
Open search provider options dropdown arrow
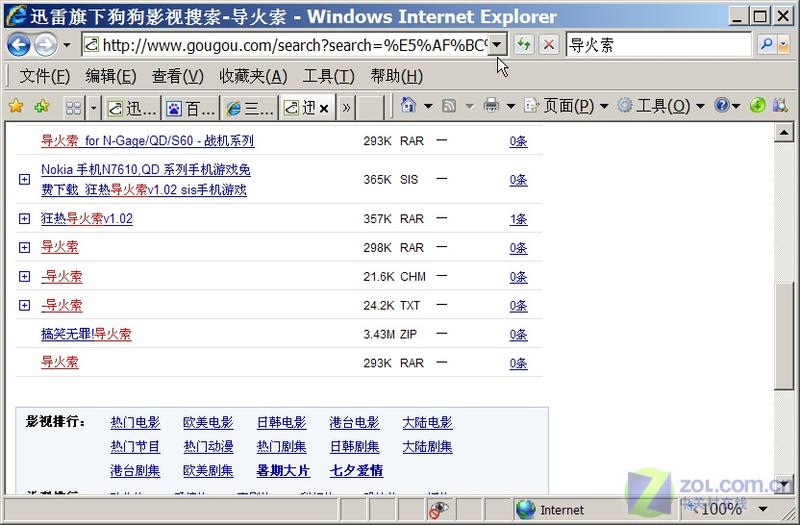[x=784, y=45]
